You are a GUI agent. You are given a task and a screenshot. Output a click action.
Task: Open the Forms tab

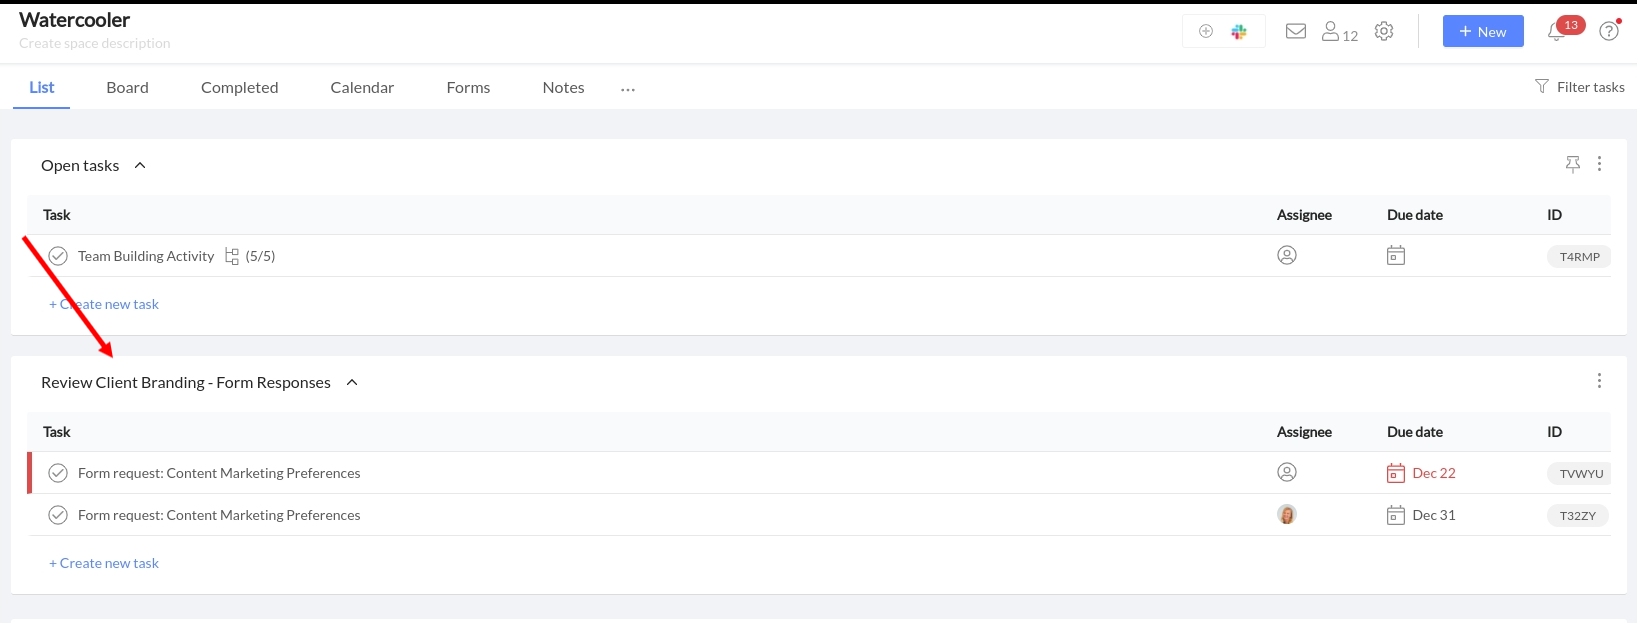point(468,87)
